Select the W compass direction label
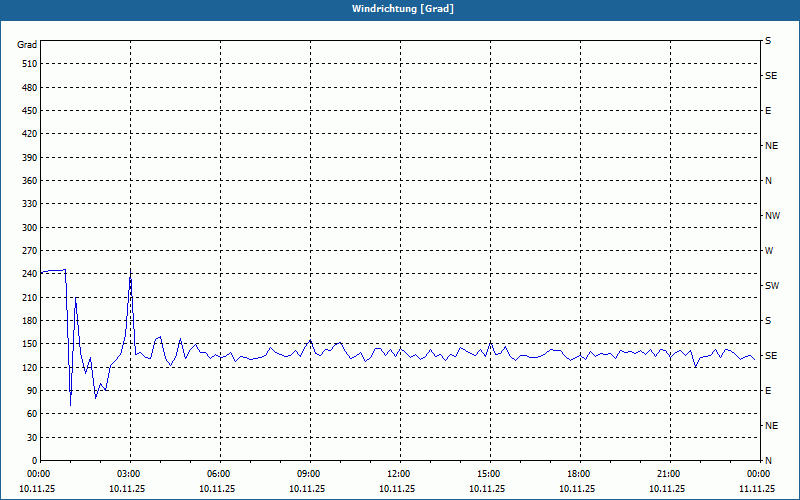 (x=769, y=251)
